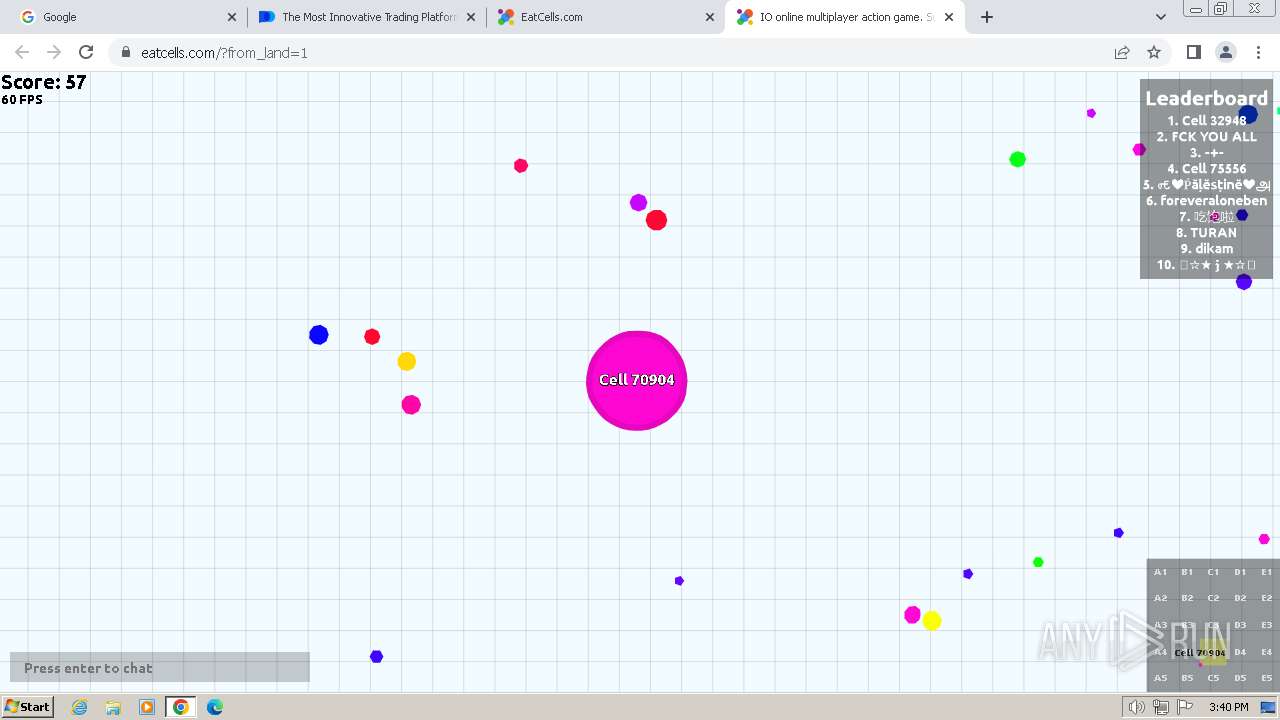The image size is (1280, 720).
Task: Switch to The Most Innovative Trading Platform tab
Action: click(x=366, y=17)
